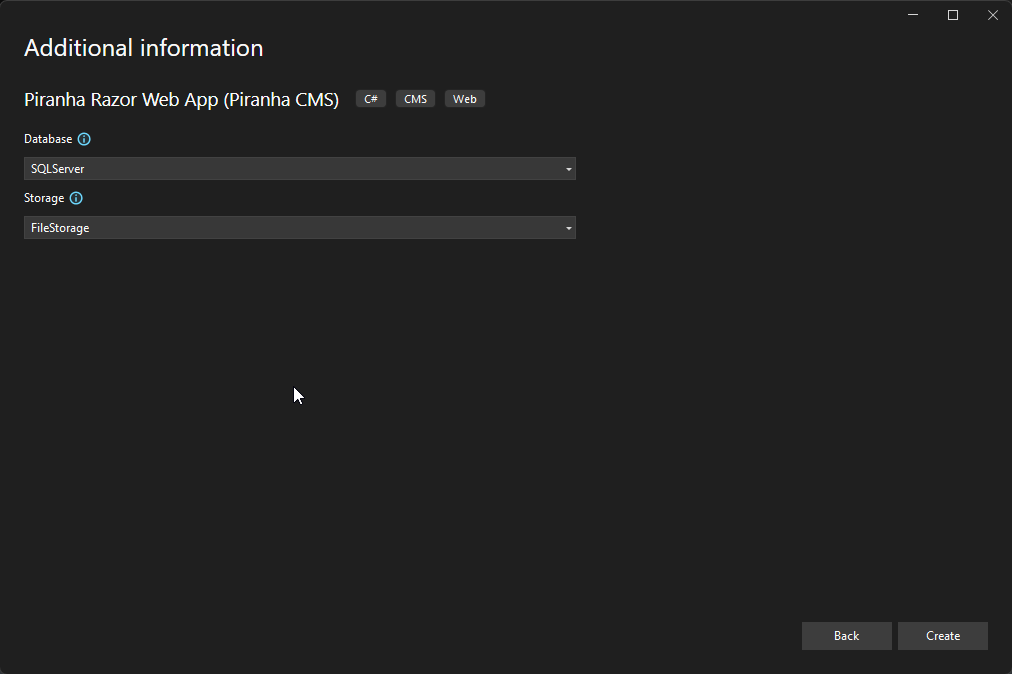Click the CMS category badge
The width and height of the screenshot is (1012, 674).
[x=415, y=98]
